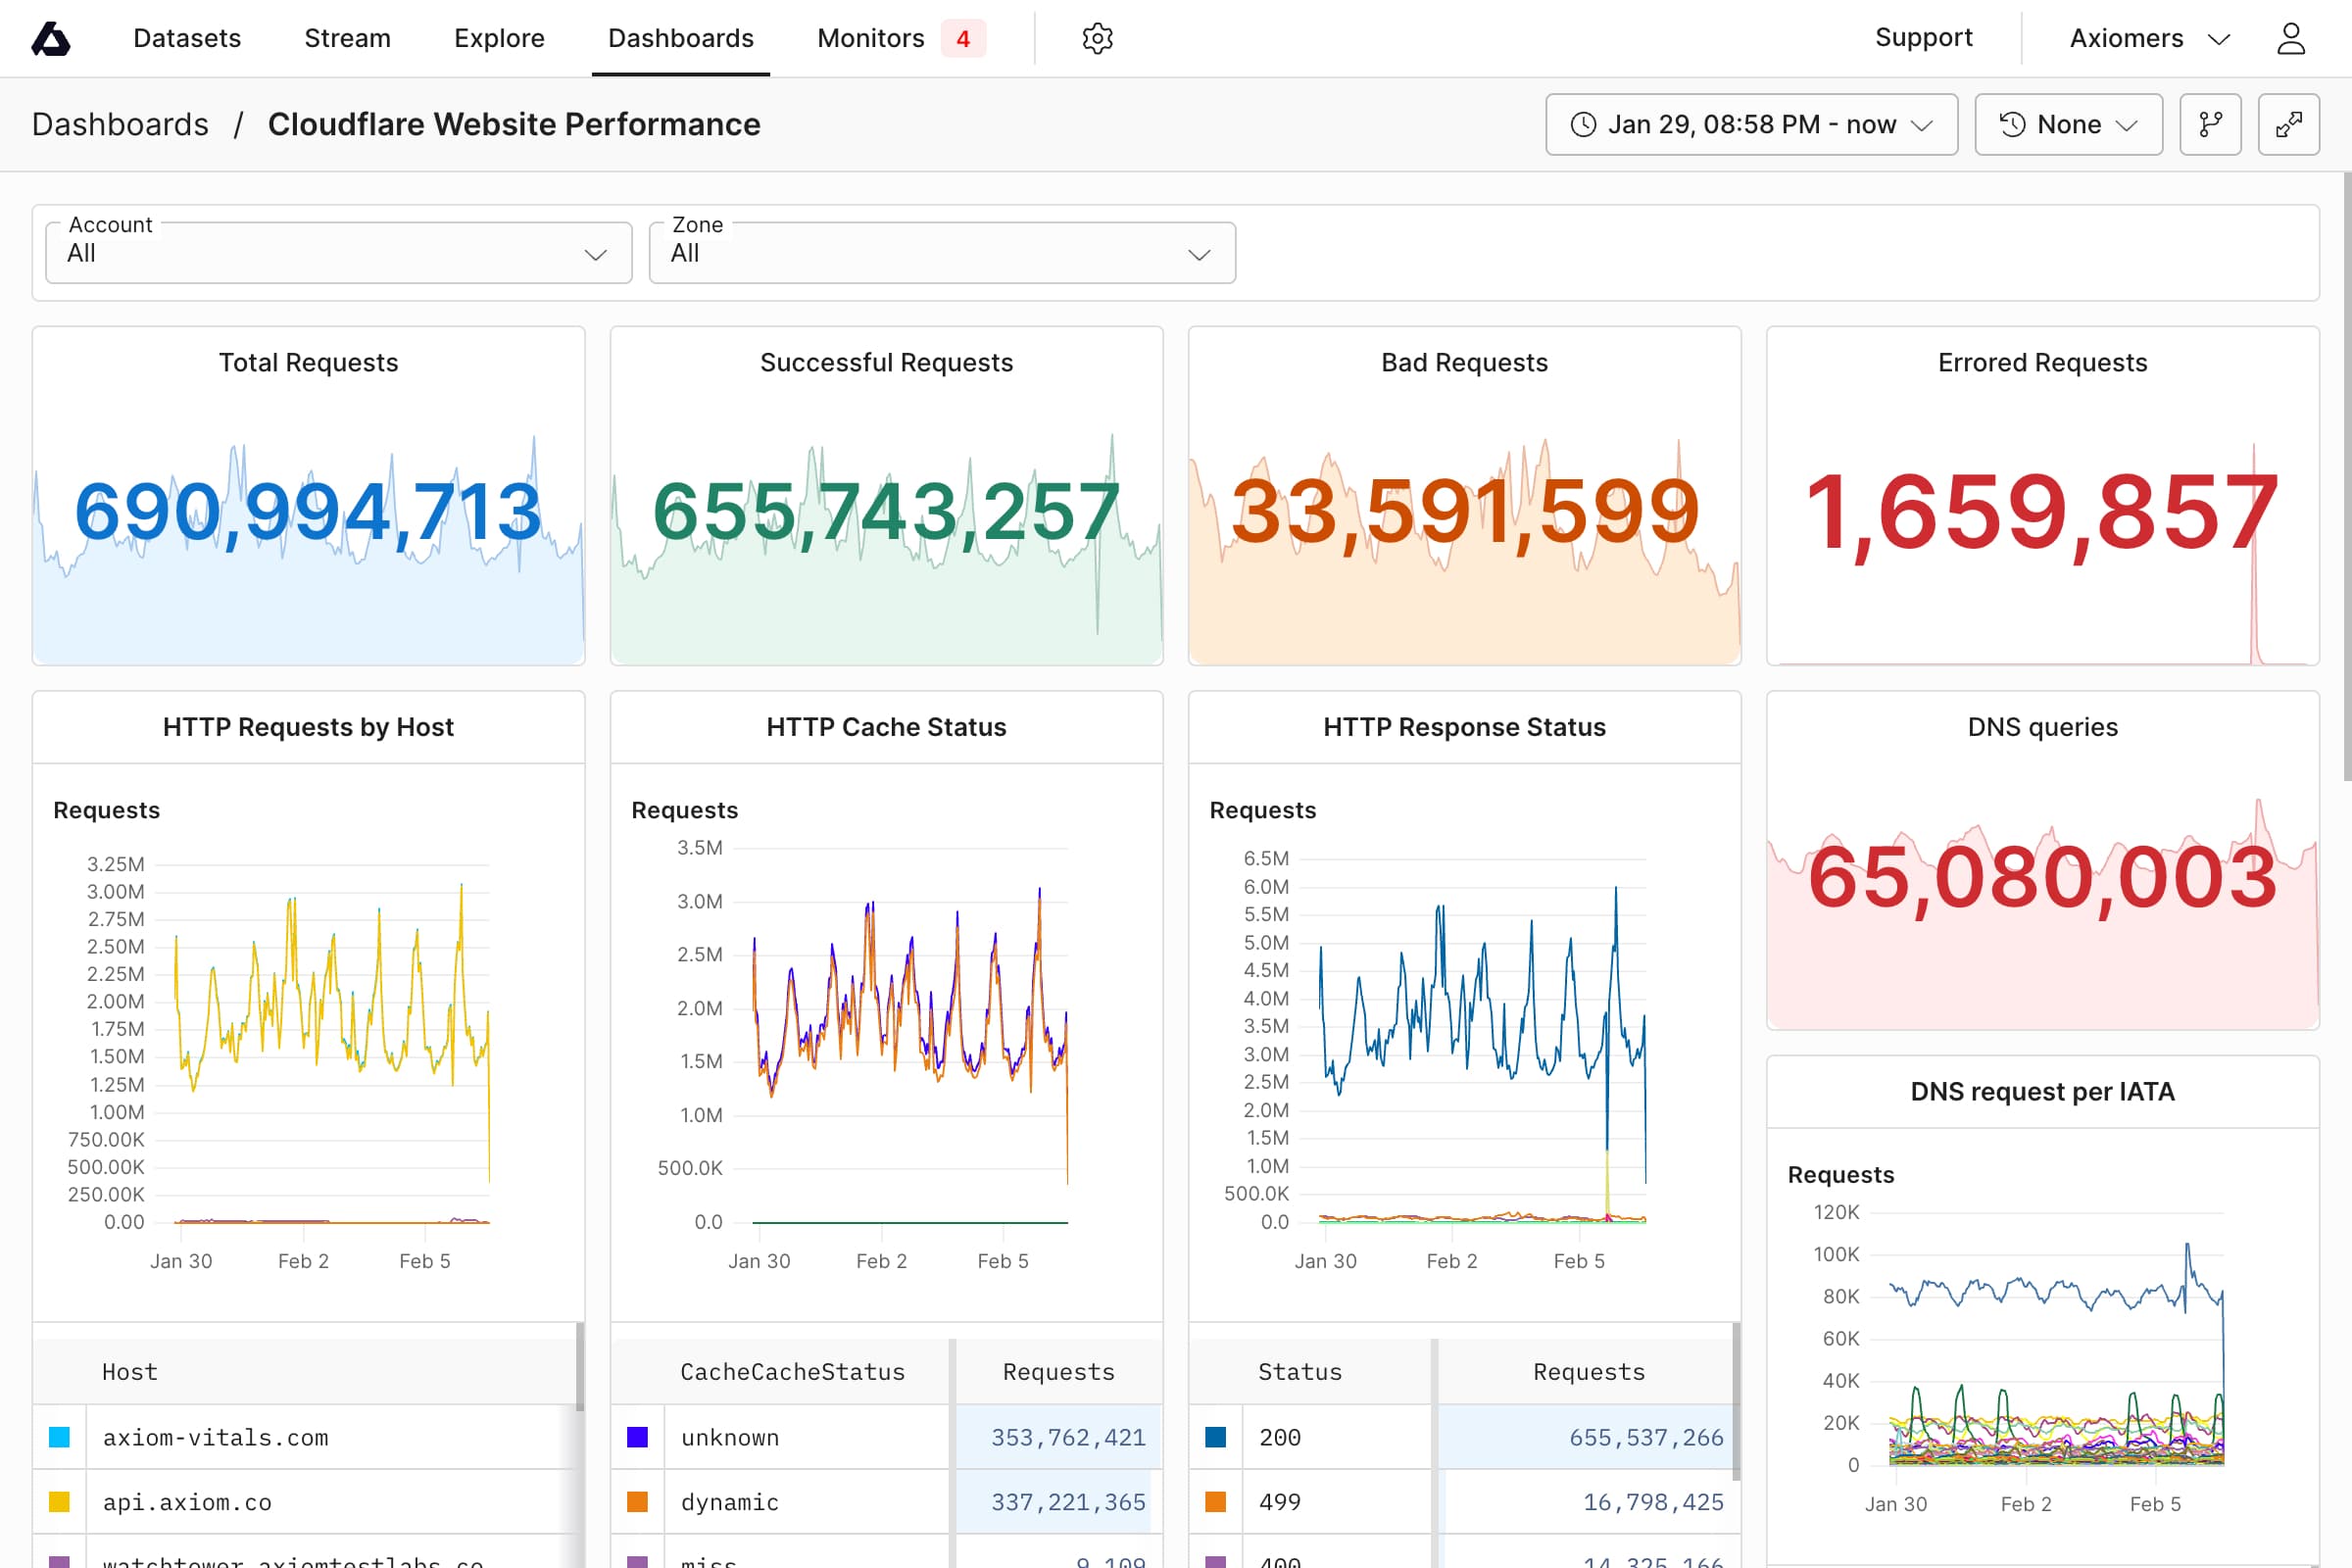The width and height of the screenshot is (2352, 1568).
Task: Click the HTTP Cache Status panel title
Action: (x=886, y=727)
